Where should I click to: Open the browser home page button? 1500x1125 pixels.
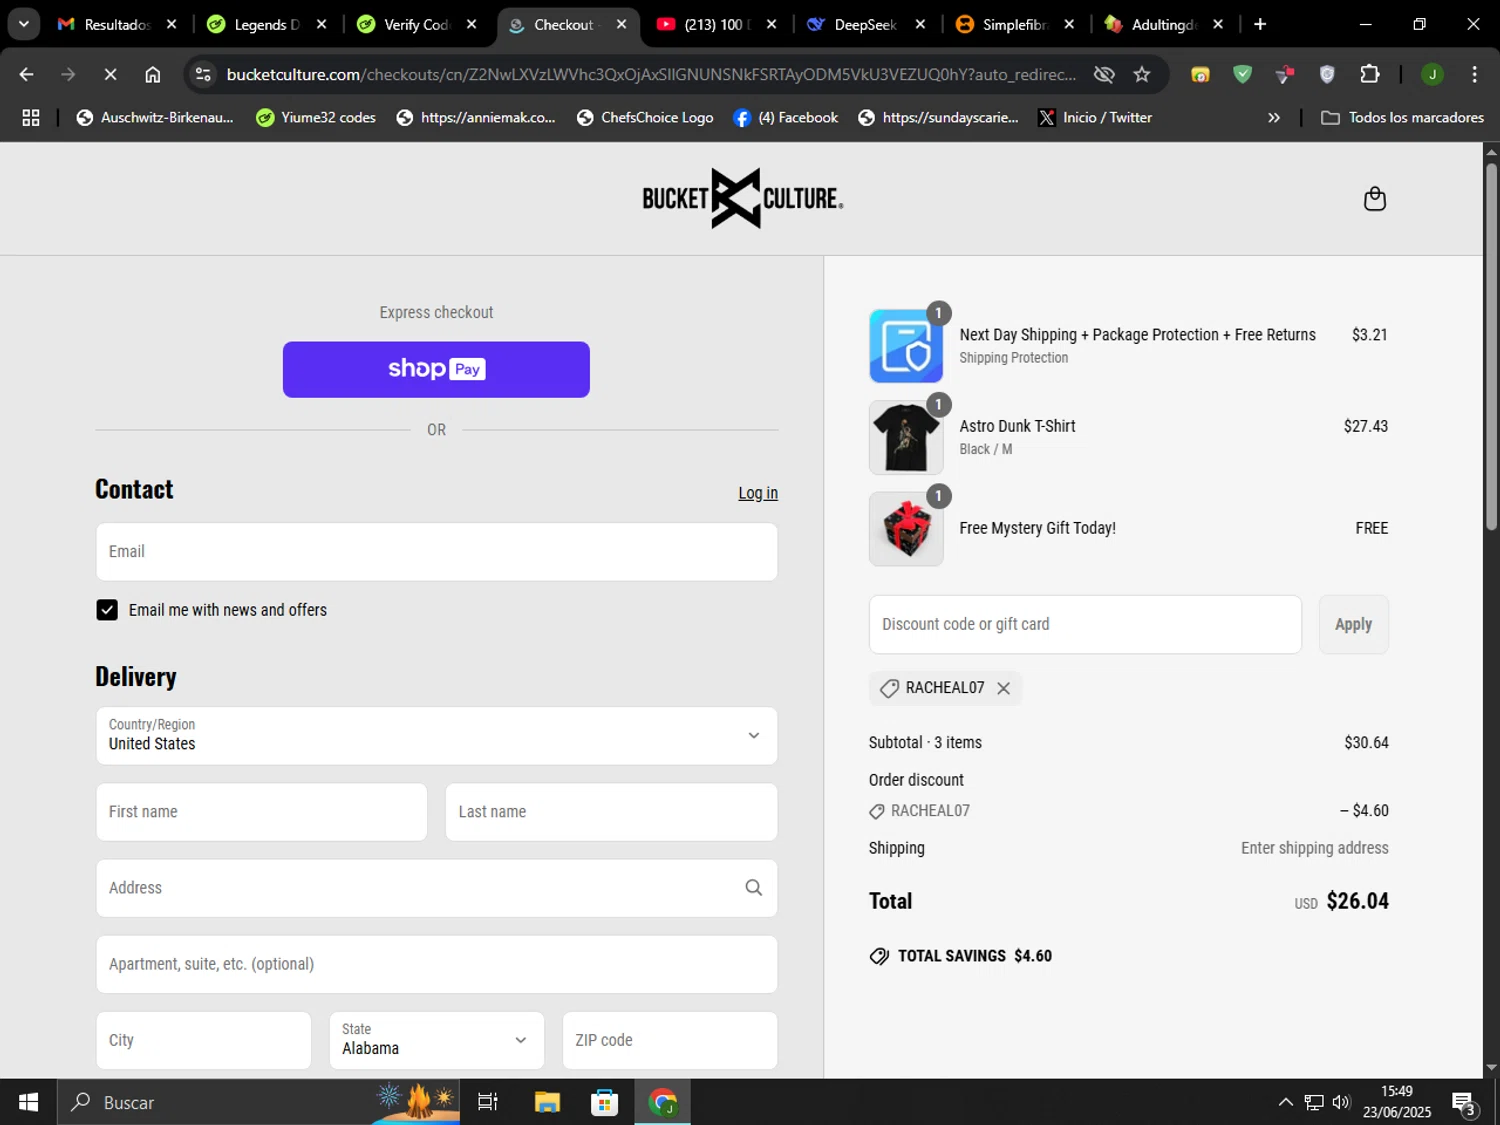tap(152, 74)
